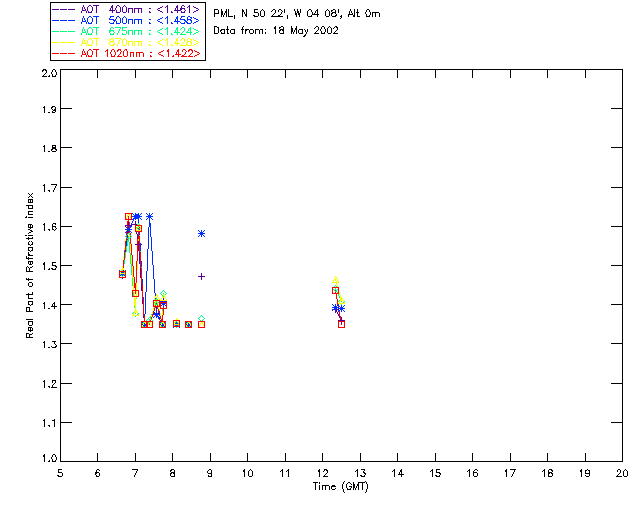Click the hour 11 time axis label
640x512 pixels.
click(285, 473)
